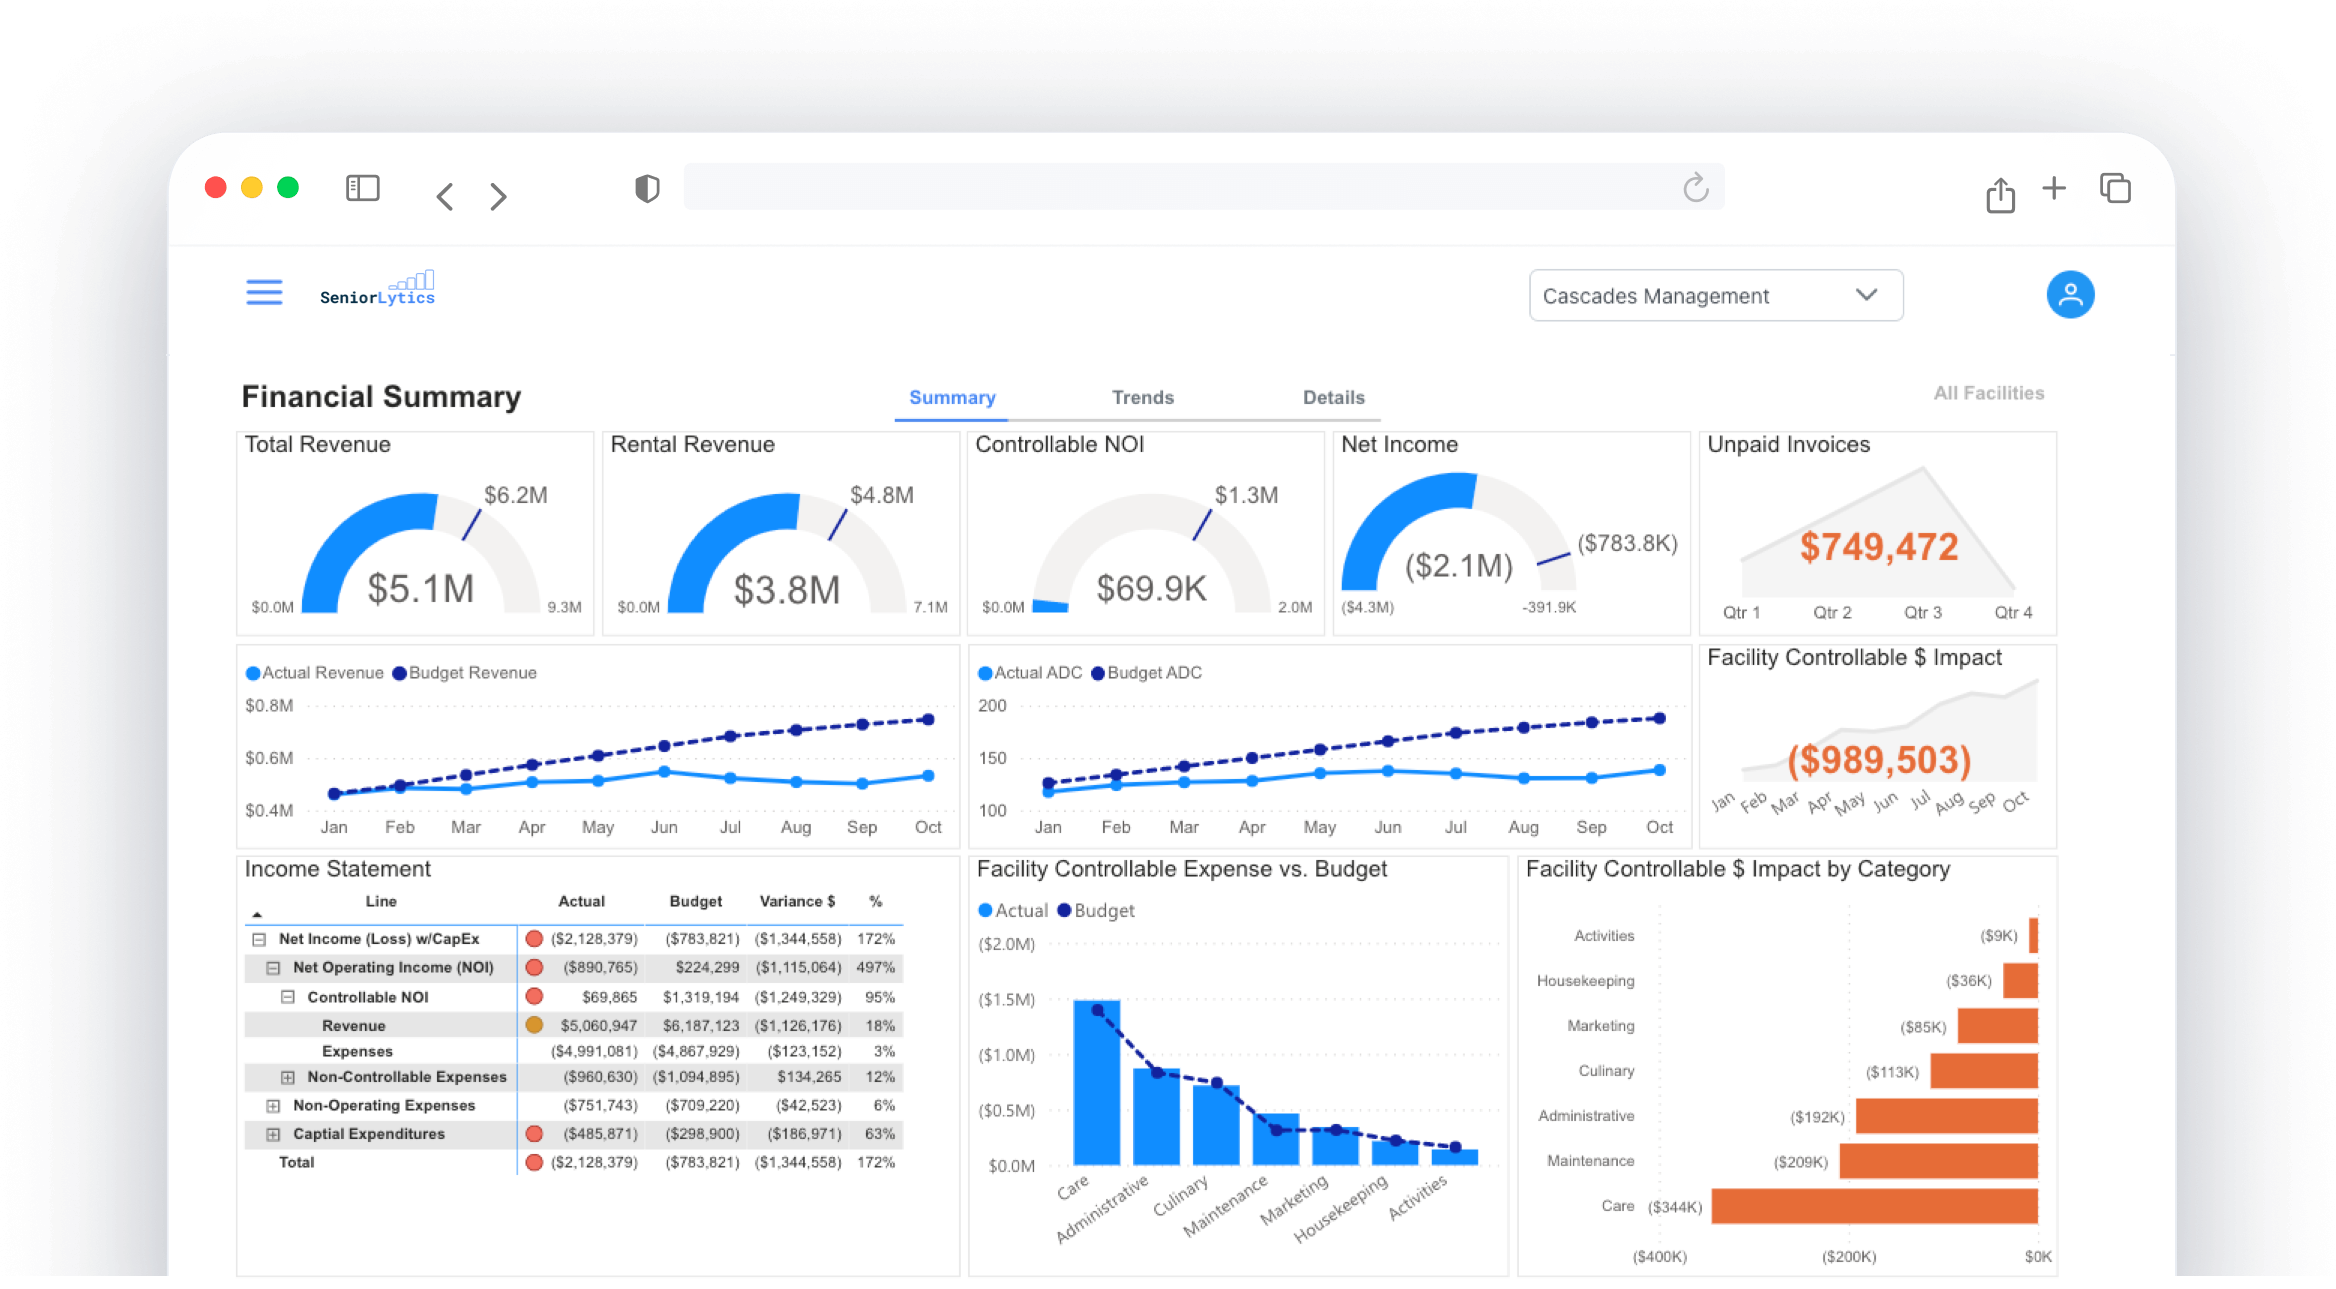Image resolution: width=2336 pixels, height=1289 pixels.
Task: Expand Non-Controllable Expenses row
Action: [288, 1077]
